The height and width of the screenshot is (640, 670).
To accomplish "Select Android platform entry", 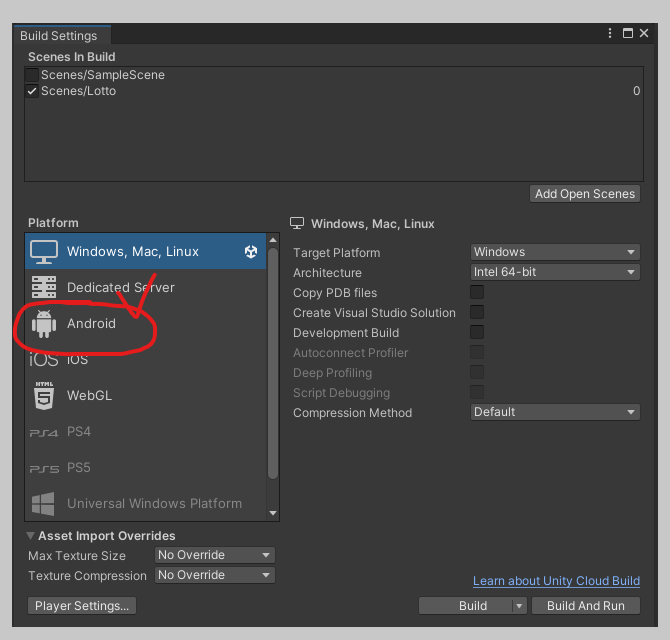I will pyautogui.click(x=146, y=323).
